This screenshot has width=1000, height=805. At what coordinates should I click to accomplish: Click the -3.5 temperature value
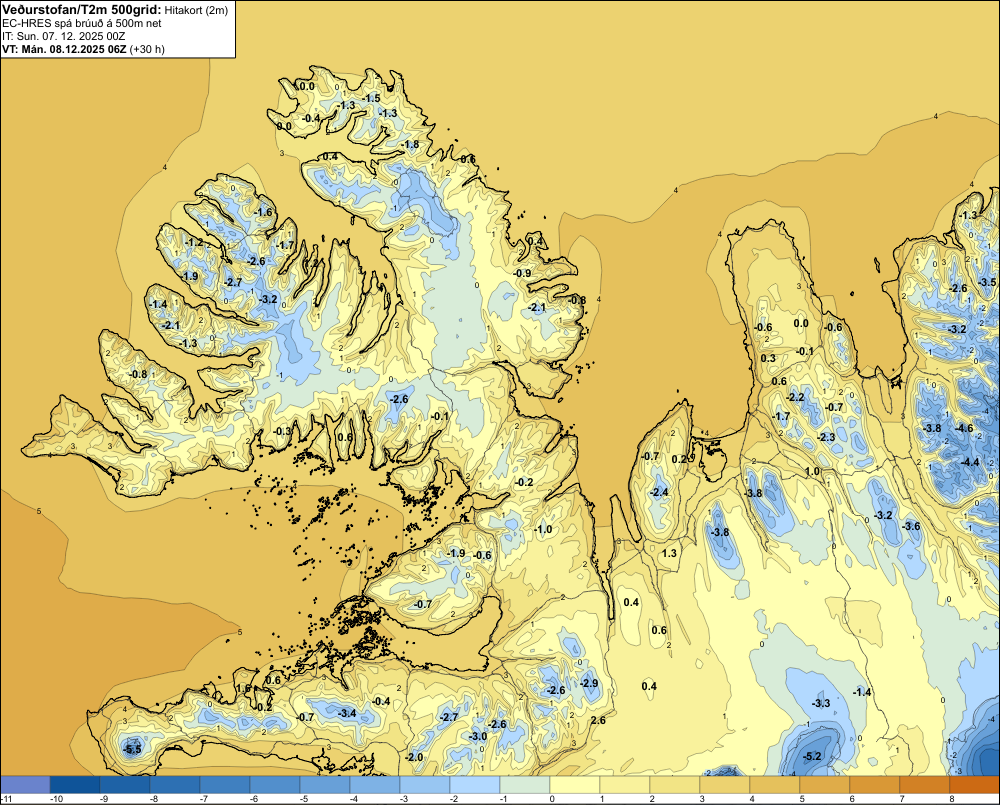(x=987, y=282)
